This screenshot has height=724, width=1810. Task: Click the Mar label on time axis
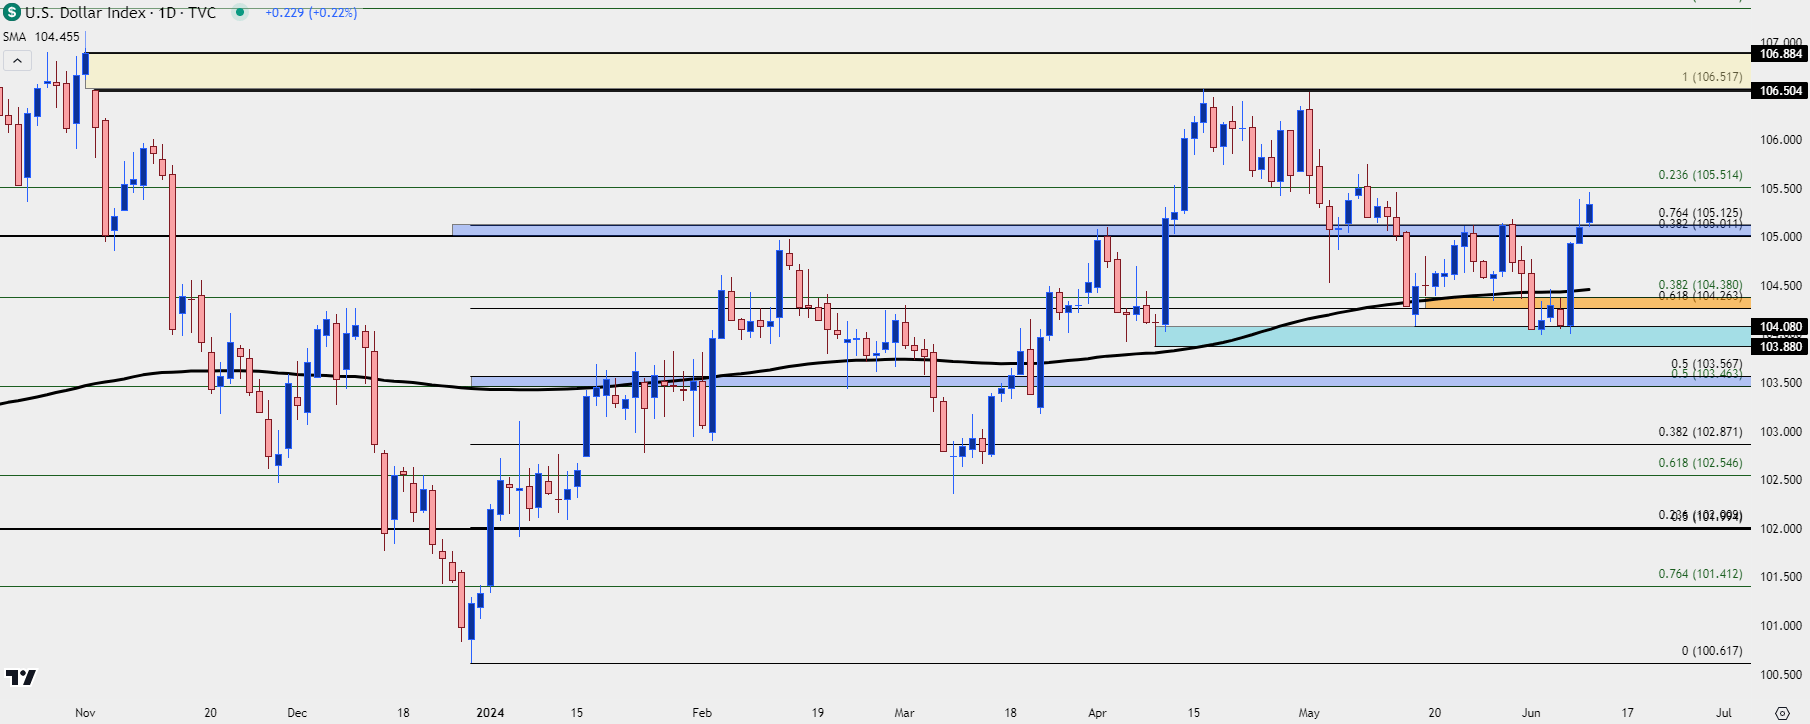pos(904,713)
